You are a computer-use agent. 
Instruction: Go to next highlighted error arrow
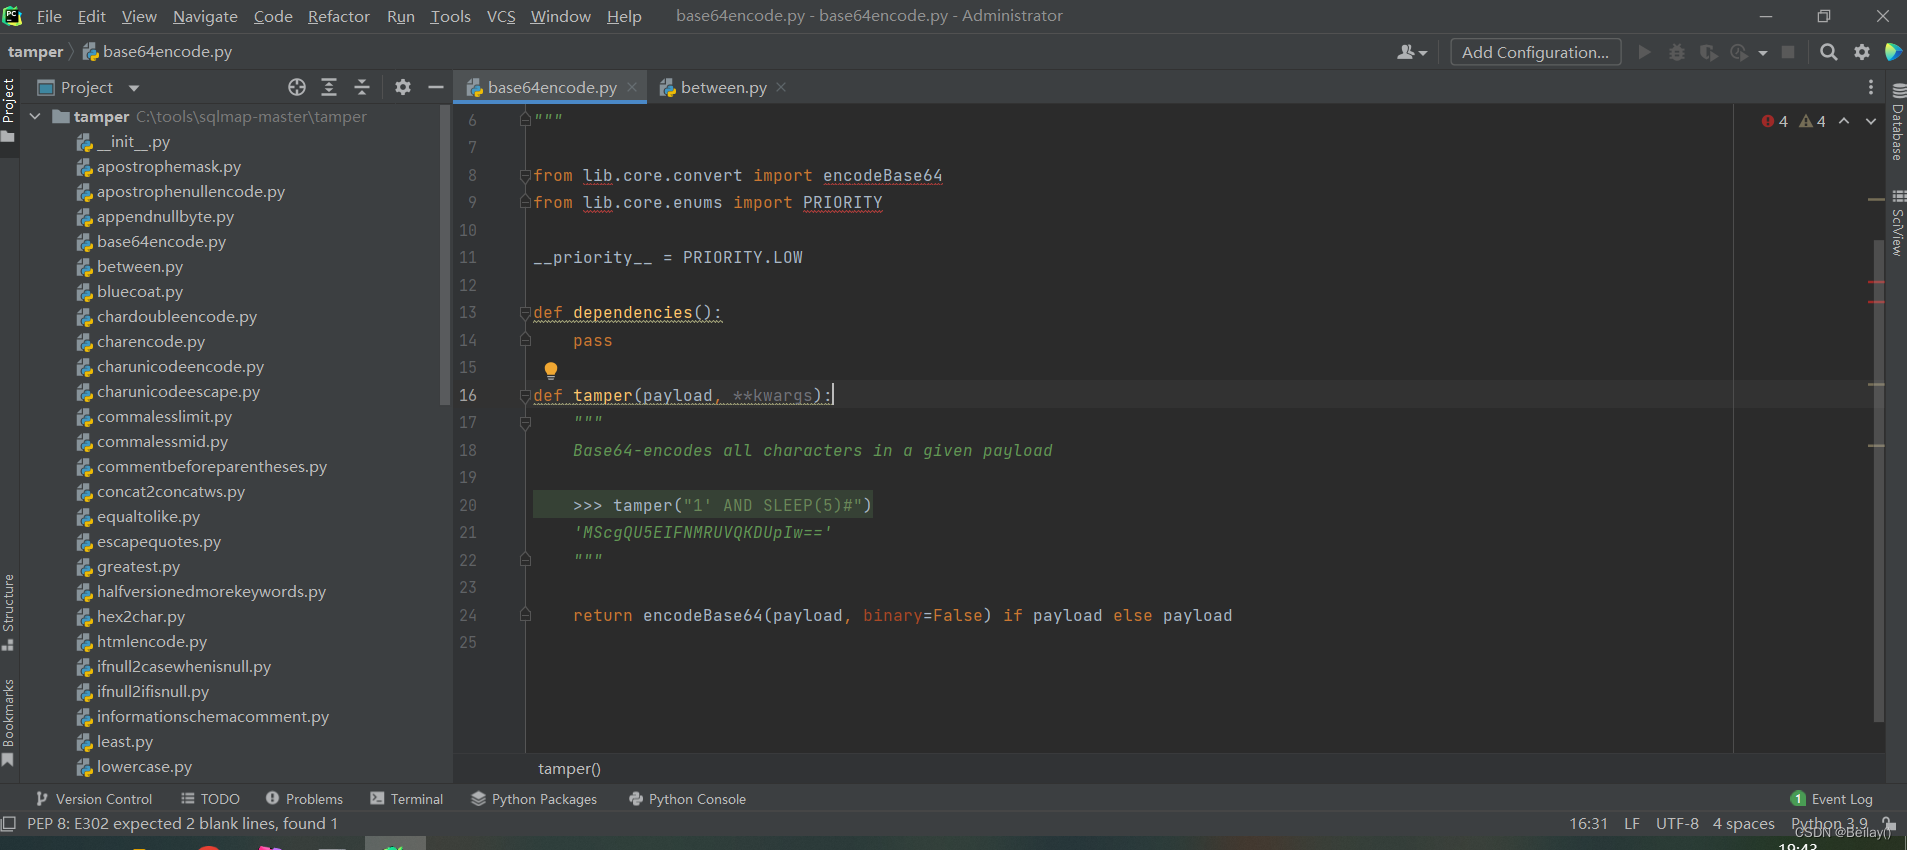pos(1871,121)
